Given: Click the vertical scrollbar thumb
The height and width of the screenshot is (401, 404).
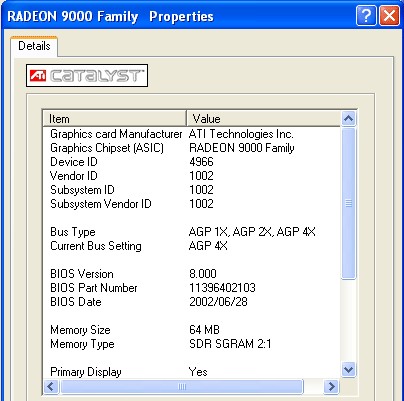Looking at the screenshot, I should (348, 203).
